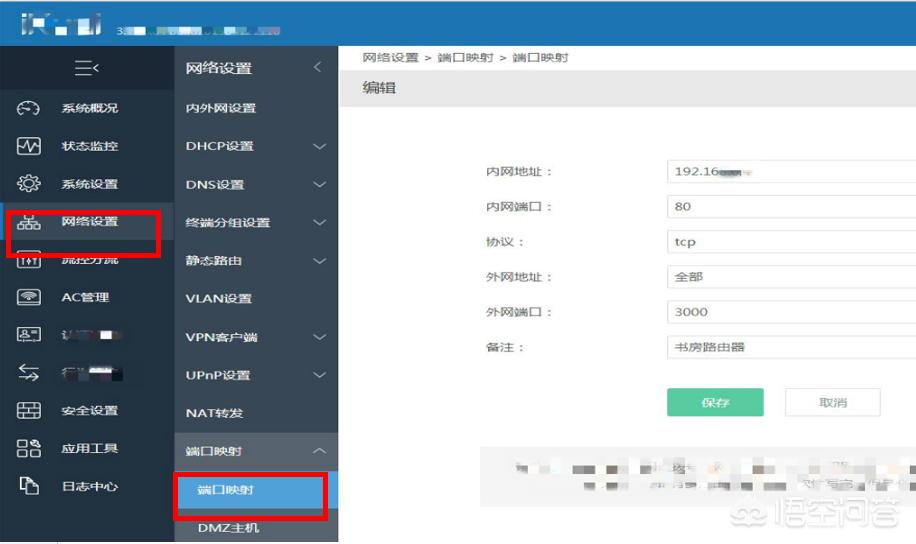The image size is (916, 544).
Task: Click the 网络设置 network tree icon
Action: click(29, 222)
